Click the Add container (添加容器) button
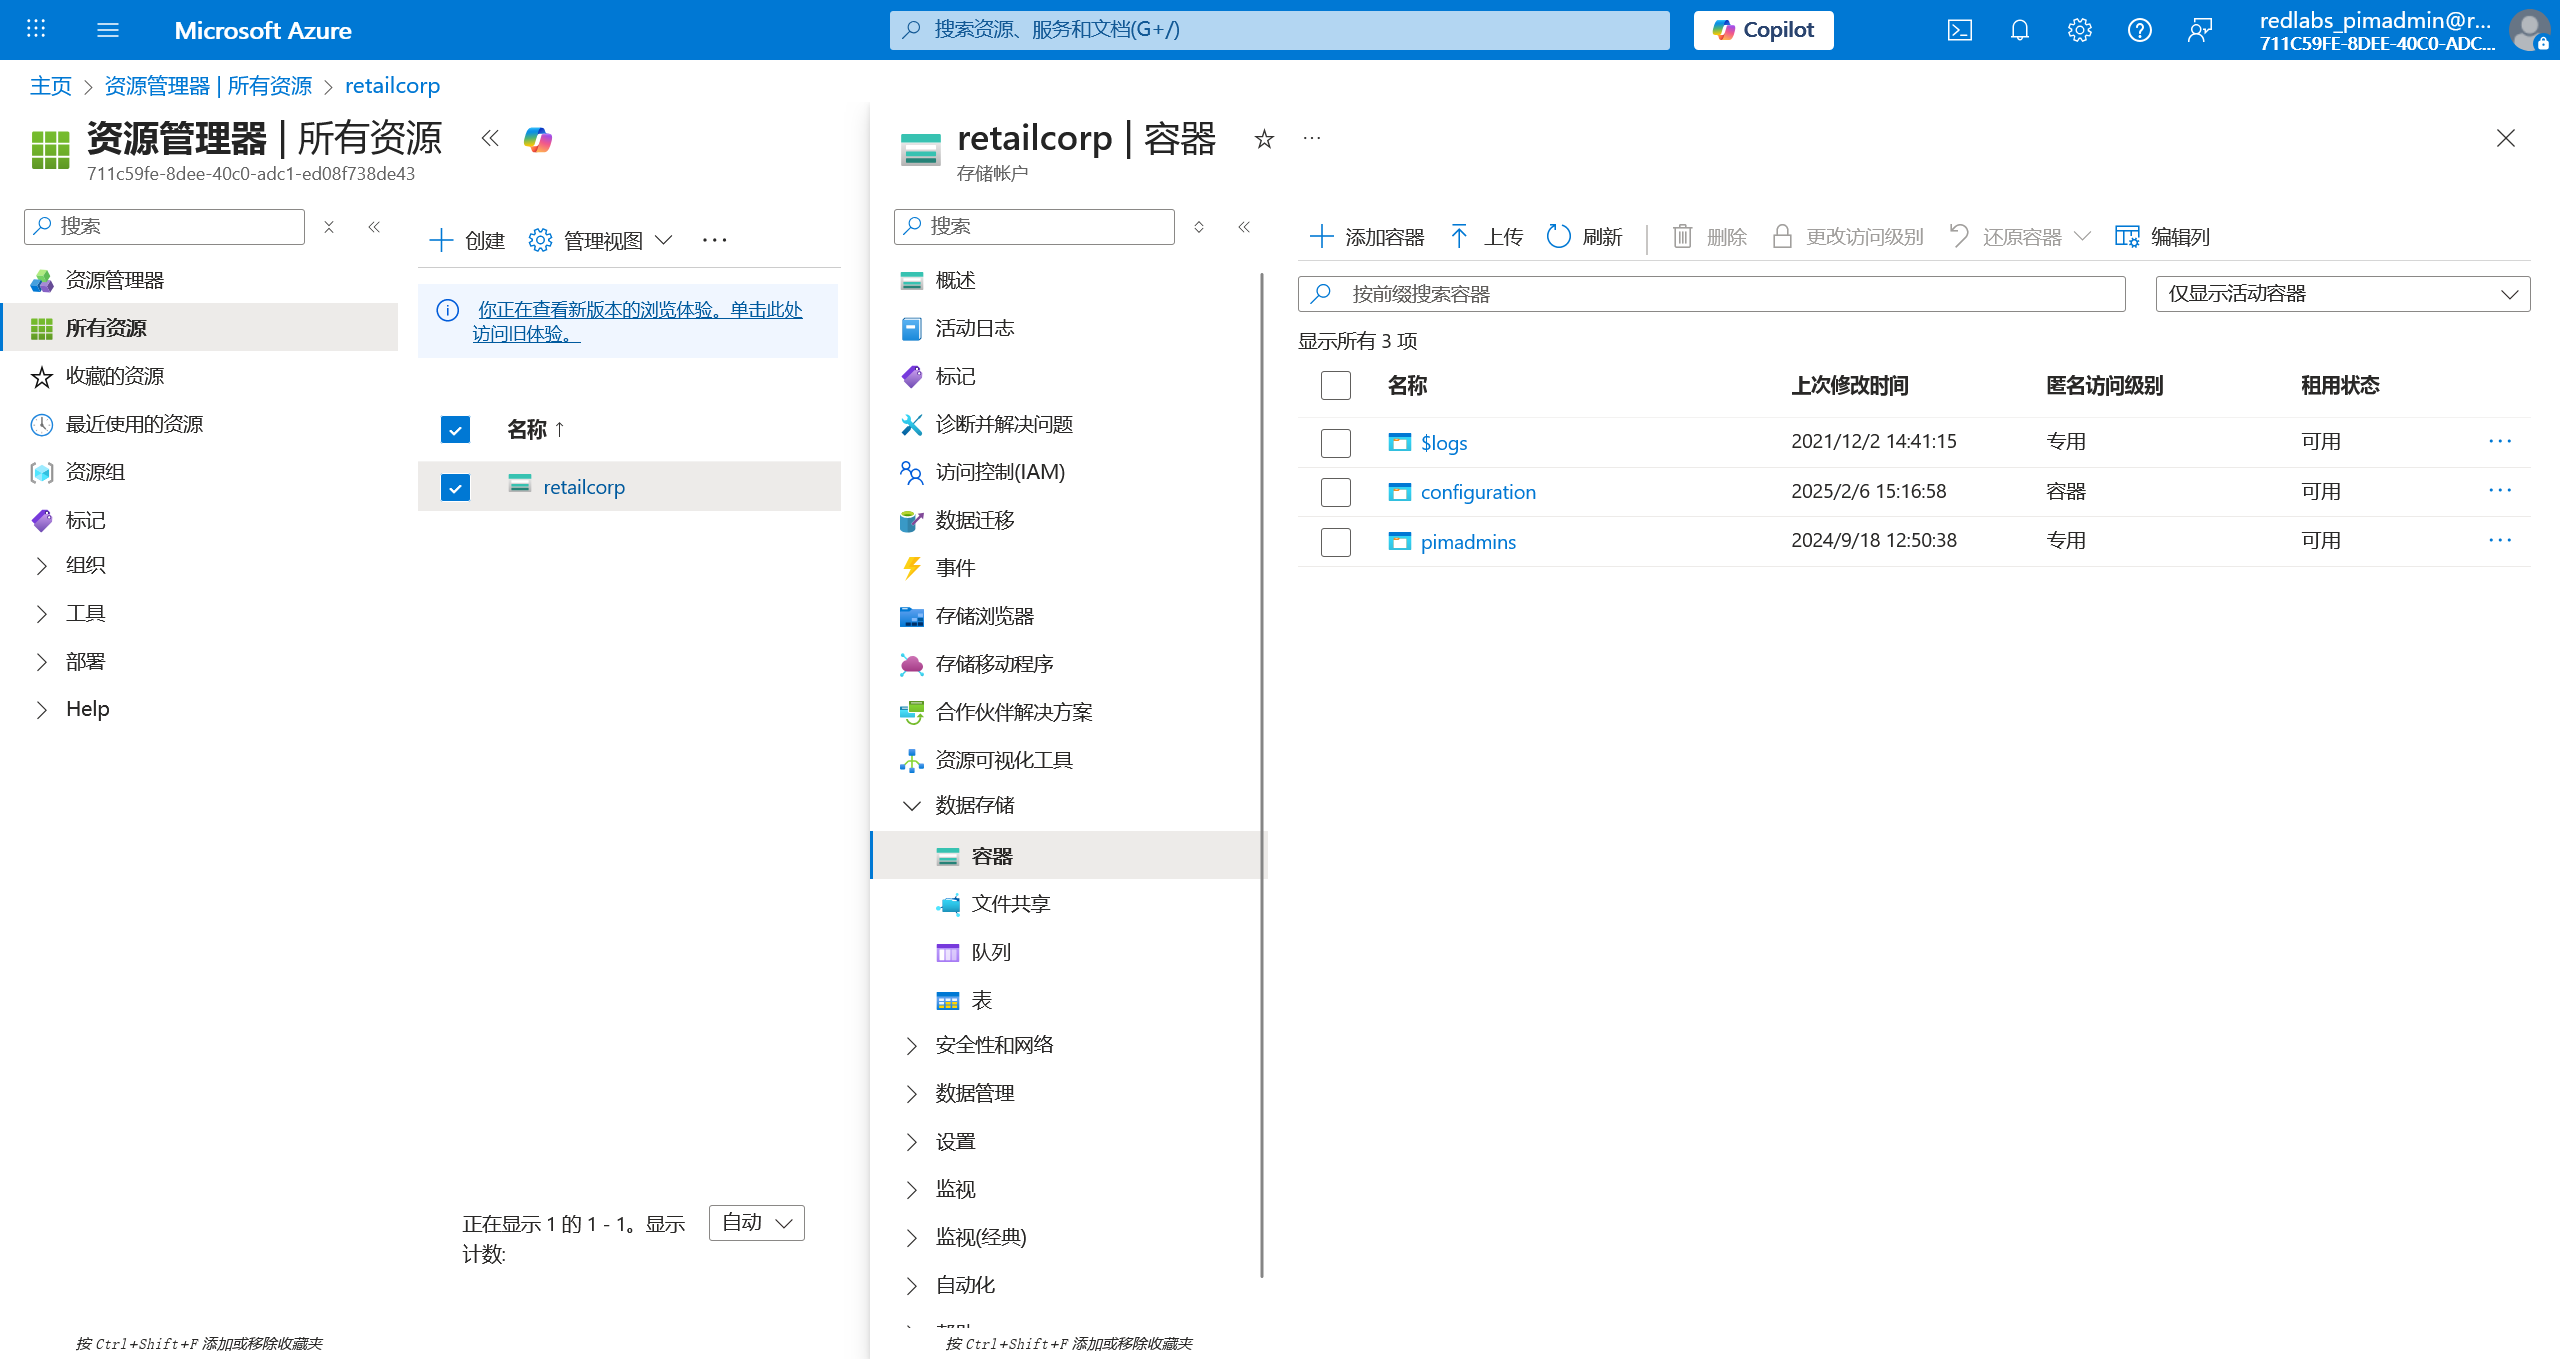The height and width of the screenshot is (1359, 2560). (1367, 237)
